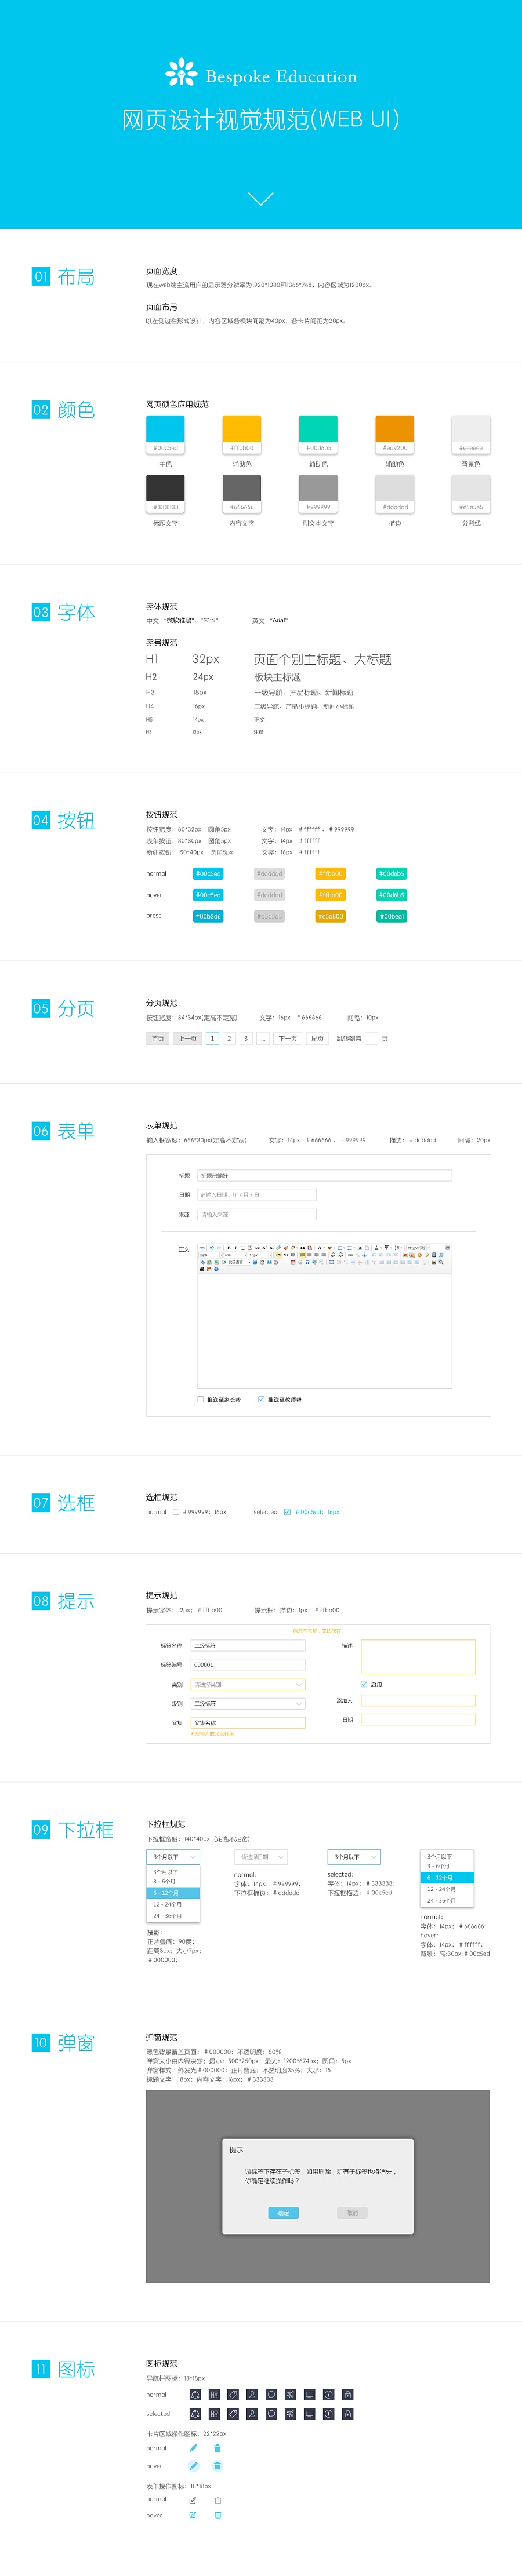
Task: Click the chat bubble icon in navigation normal row
Action: coord(271,2395)
